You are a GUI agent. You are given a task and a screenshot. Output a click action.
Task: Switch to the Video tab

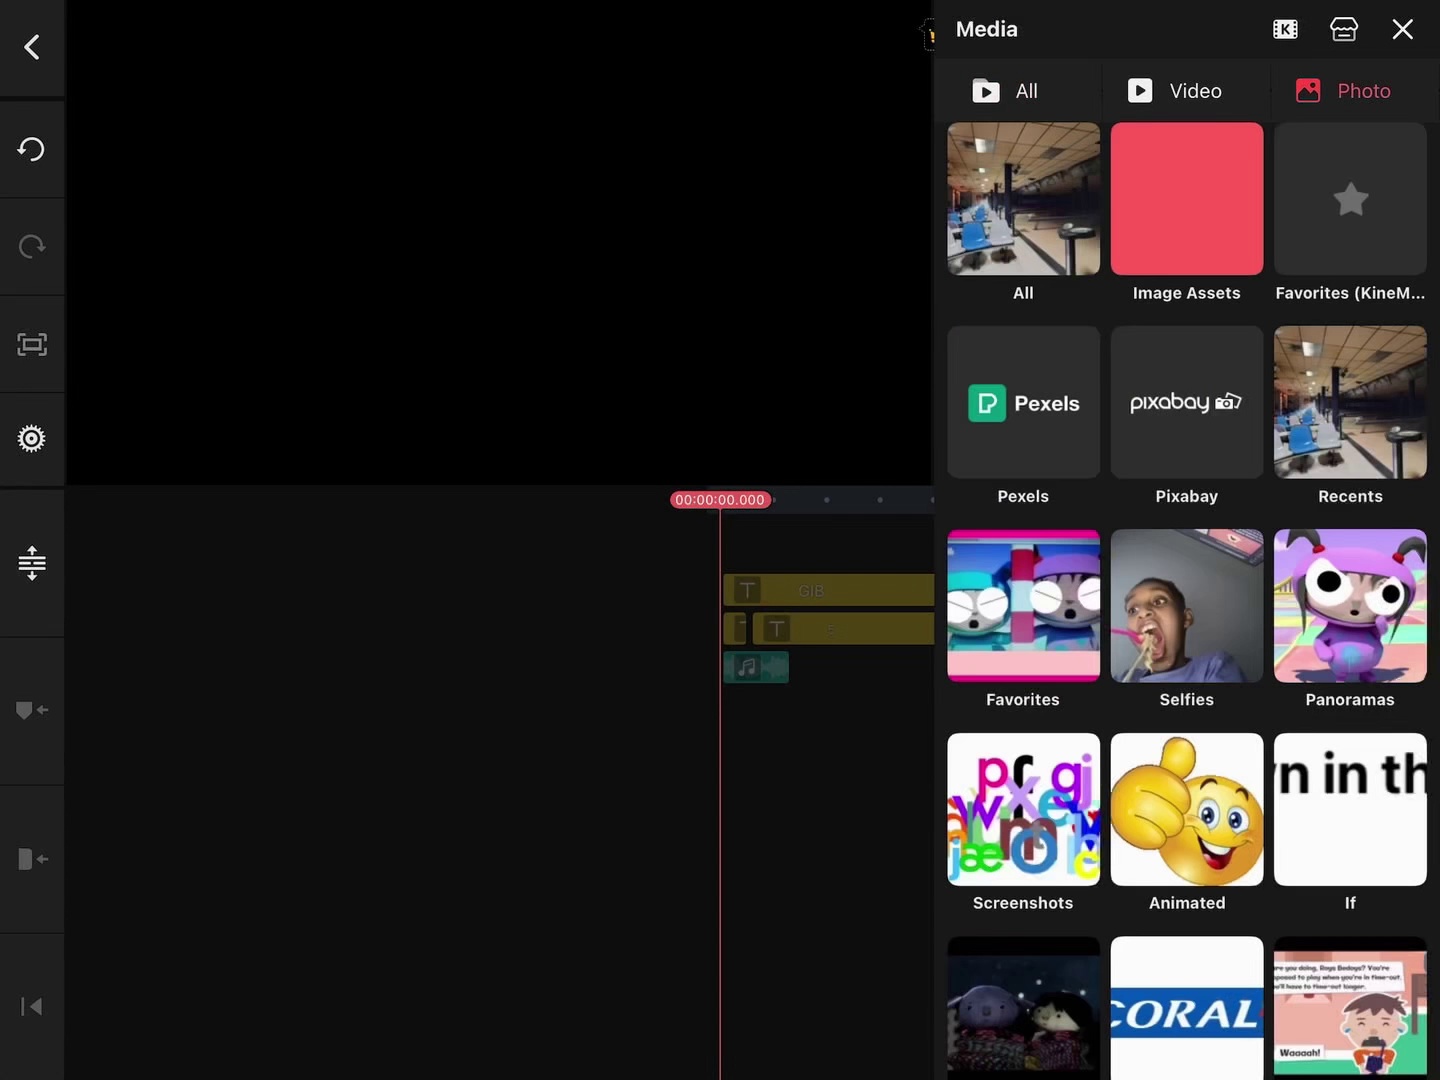click(1175, 91)
